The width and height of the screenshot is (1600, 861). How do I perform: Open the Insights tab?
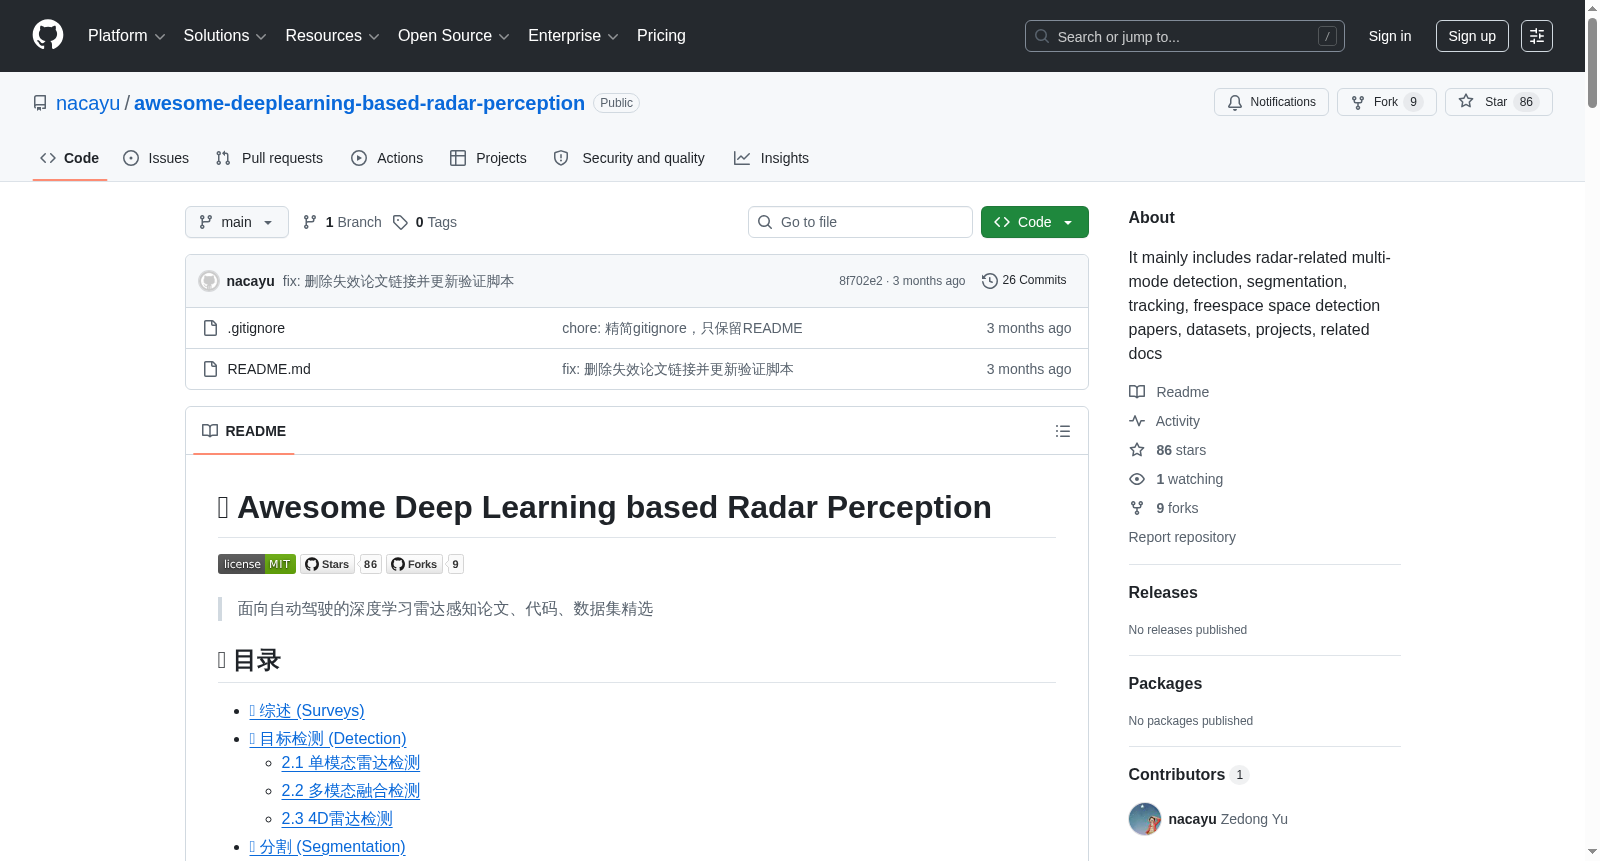pyautogui.click(x=771, y=158)
